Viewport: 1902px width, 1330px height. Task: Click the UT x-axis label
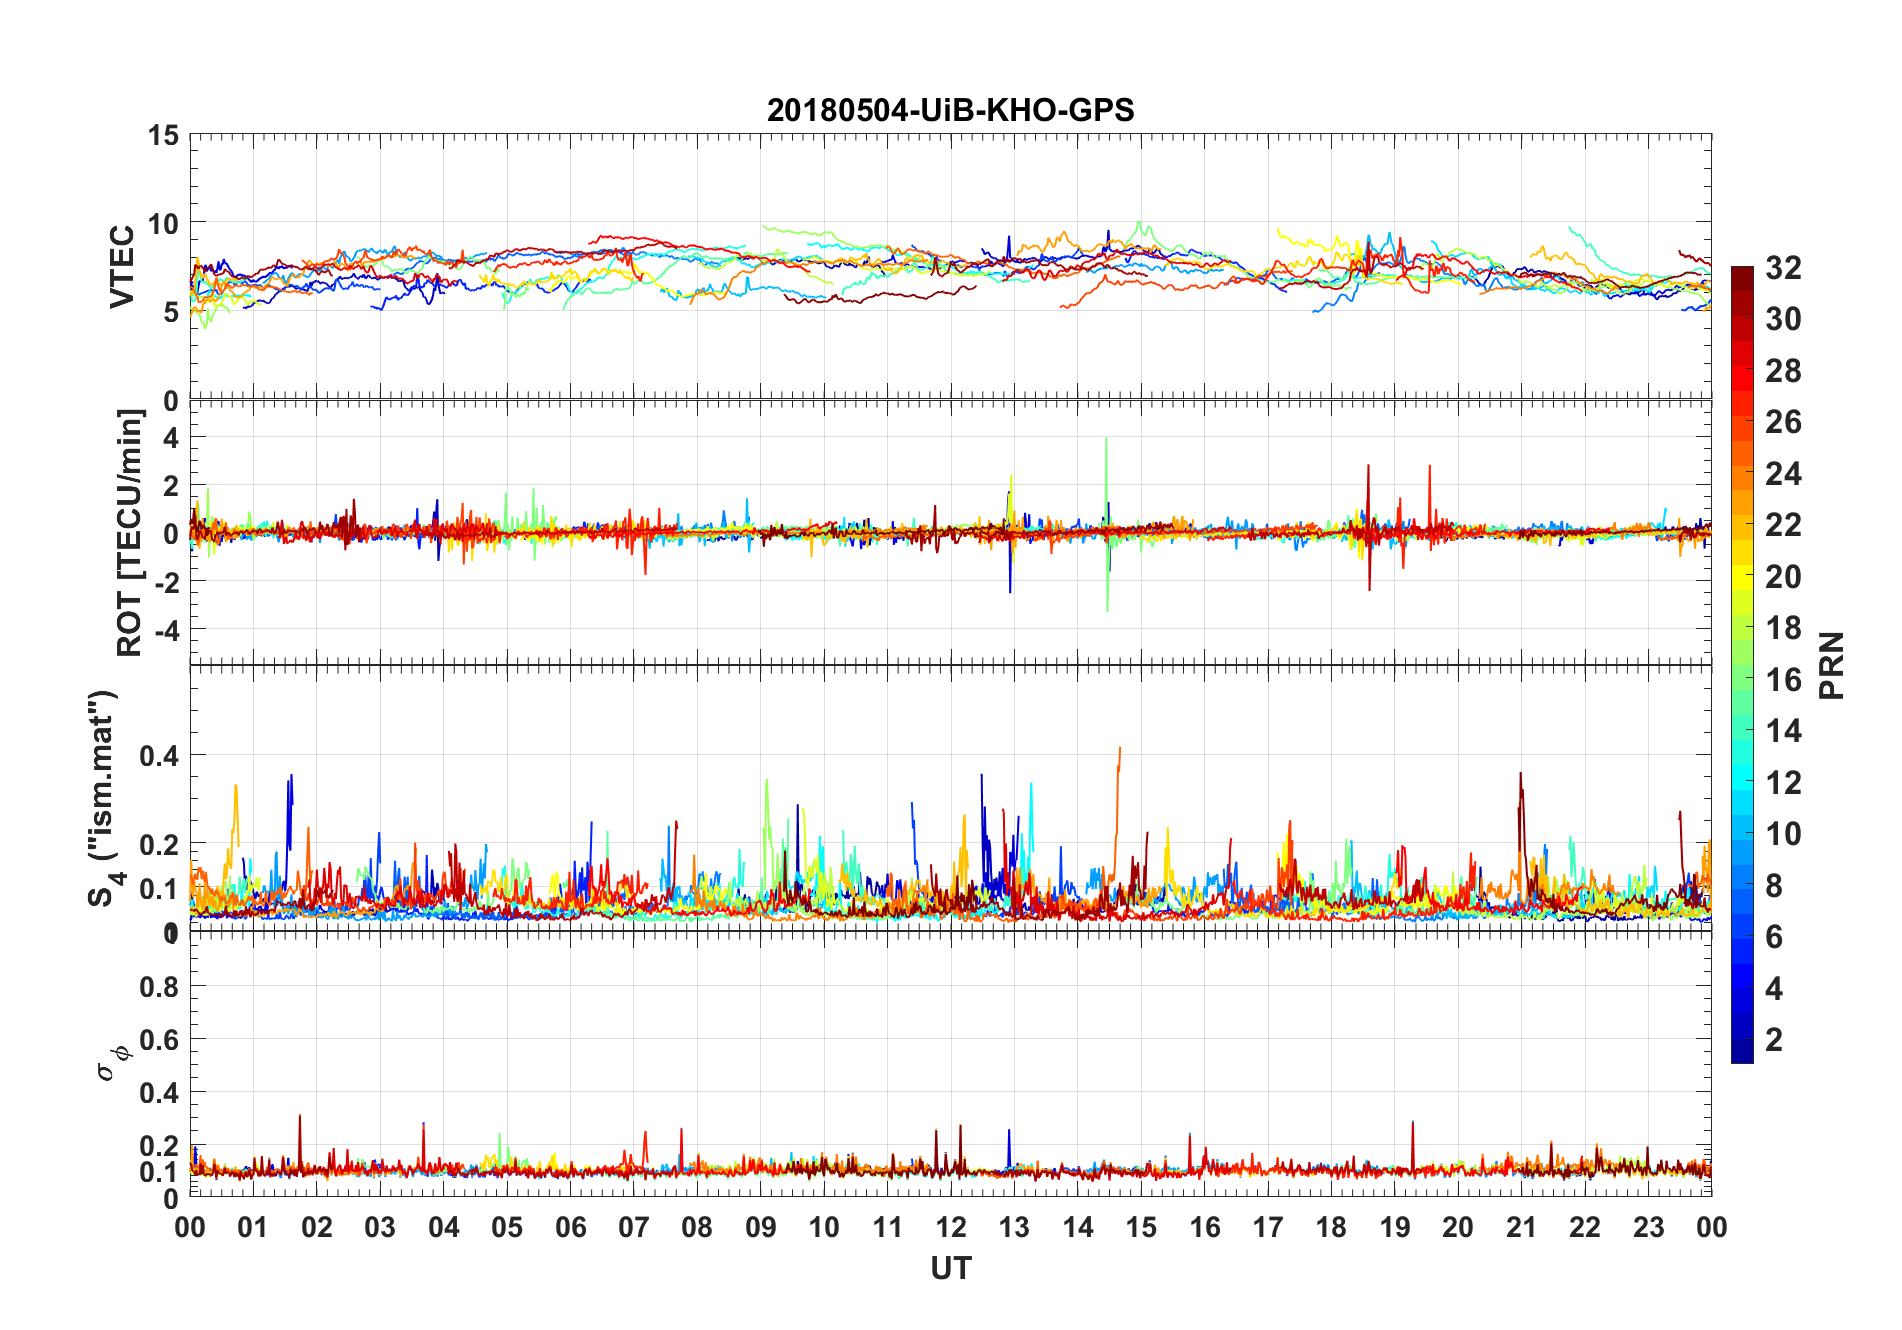[950, 1269]
